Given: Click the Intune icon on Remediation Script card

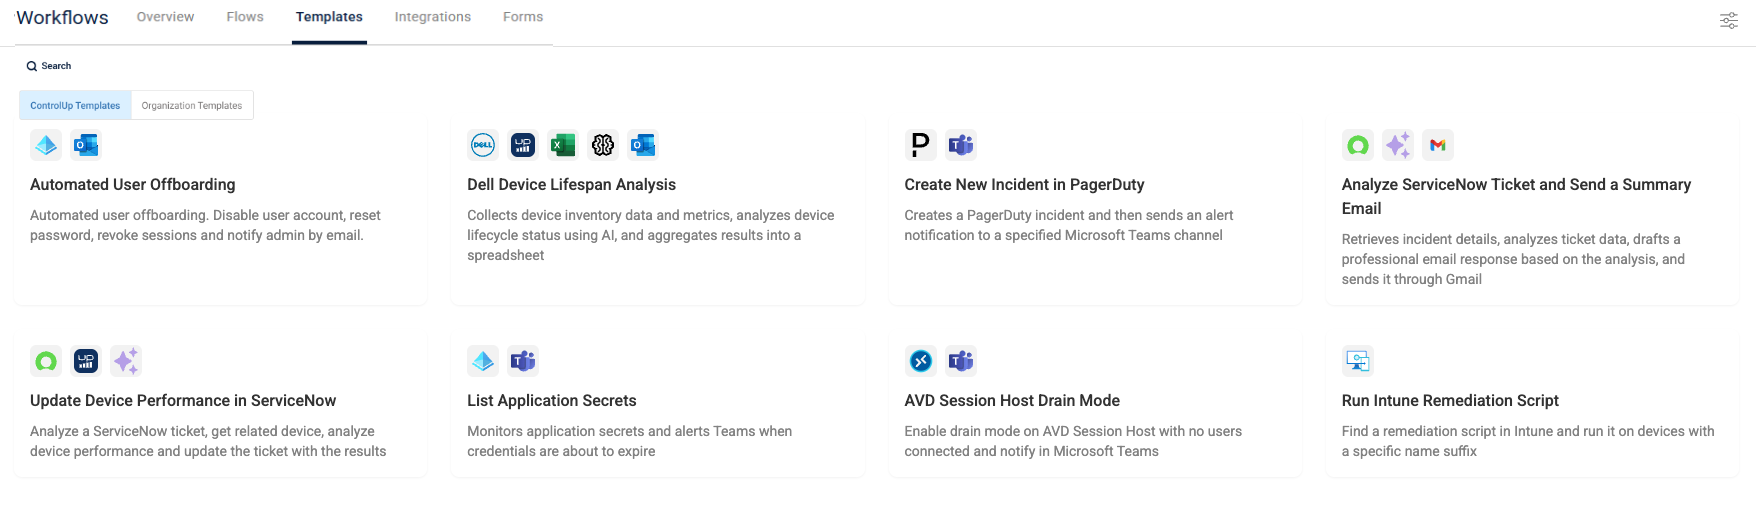Looking at the screenshot, I should pos(1357,361).
